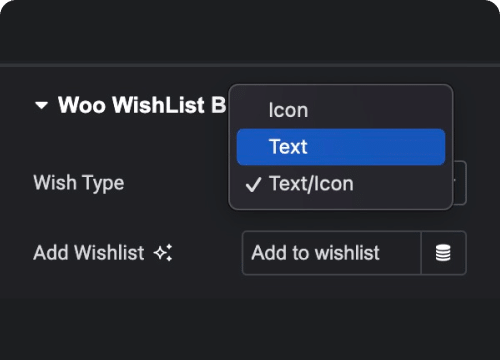Choose the highlighted Text option
This screenshot has height=360, width=500.
click(x=341, y=147)
